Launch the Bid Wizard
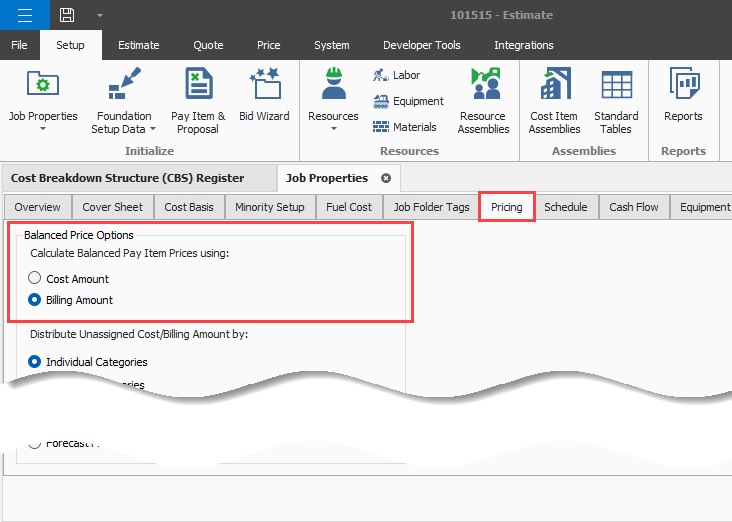Image resolution: width=732 pixels, height=522 pixels. point(264,100)
